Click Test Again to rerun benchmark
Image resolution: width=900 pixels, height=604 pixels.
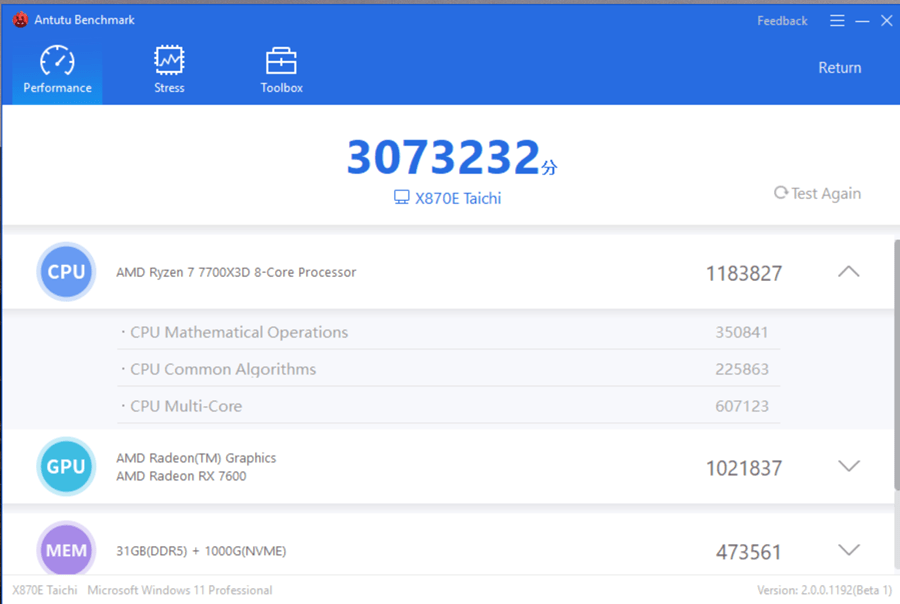817,193
